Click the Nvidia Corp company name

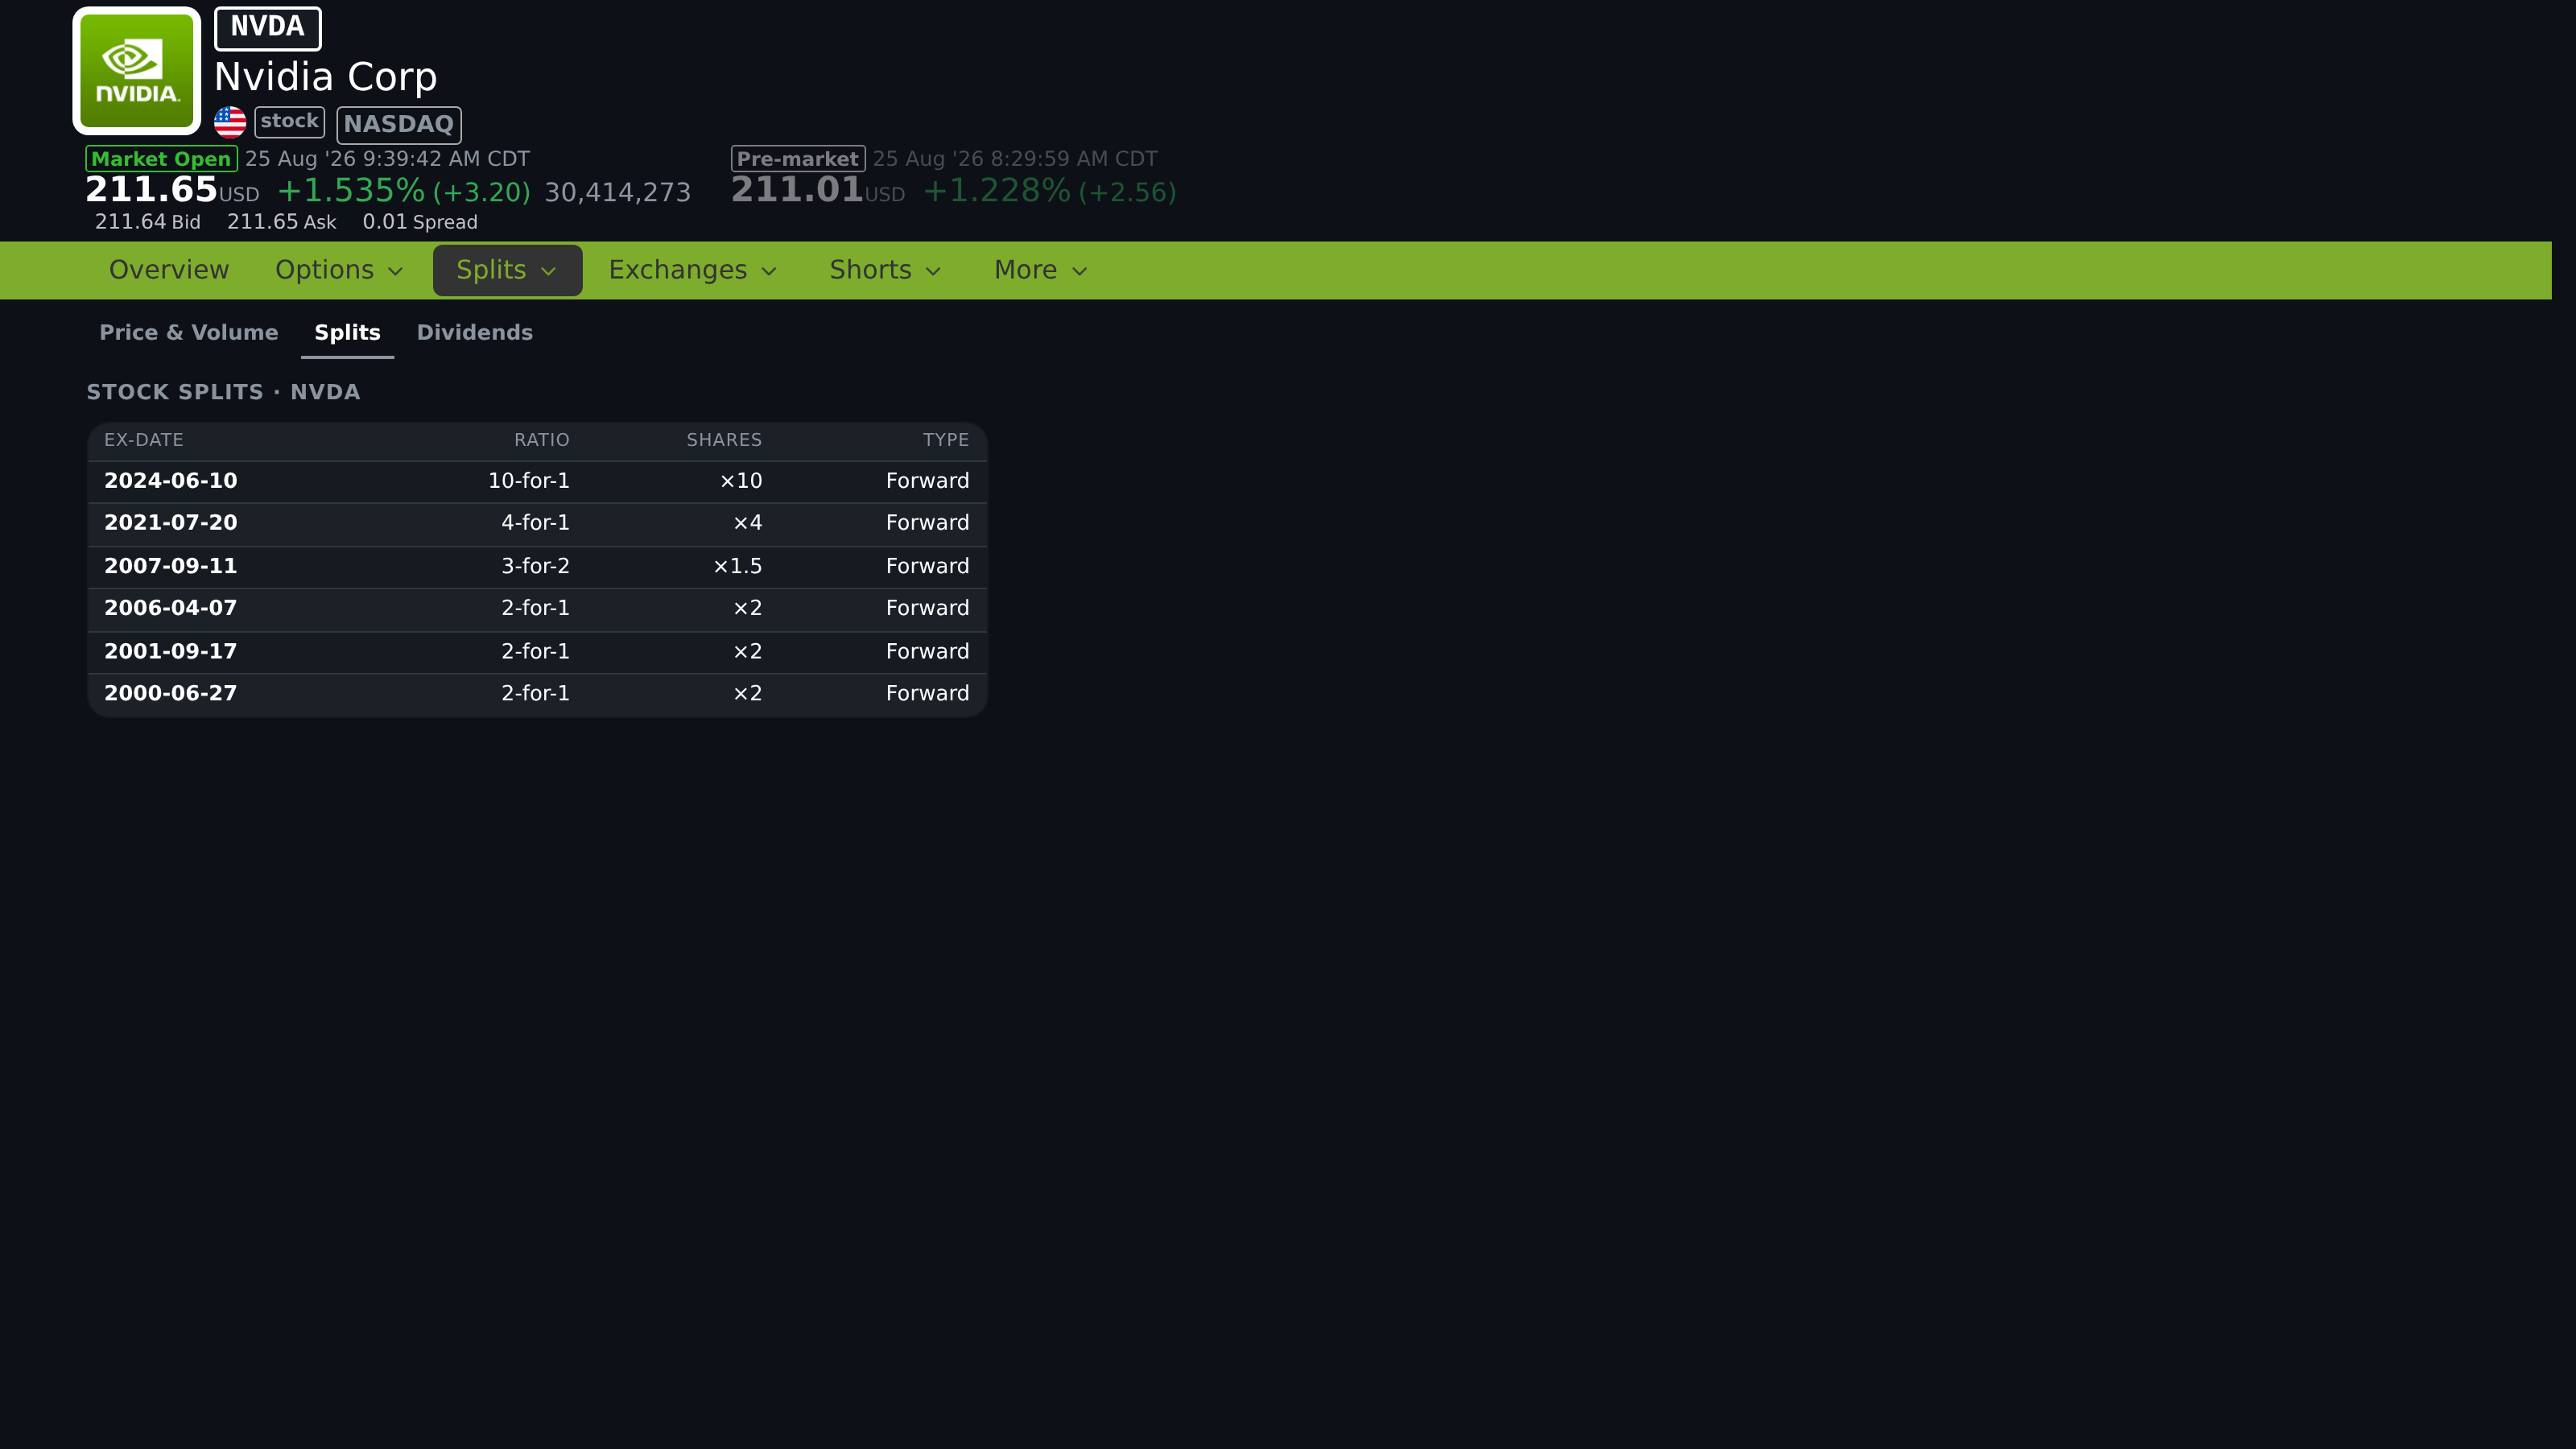[x=326, y=77]
